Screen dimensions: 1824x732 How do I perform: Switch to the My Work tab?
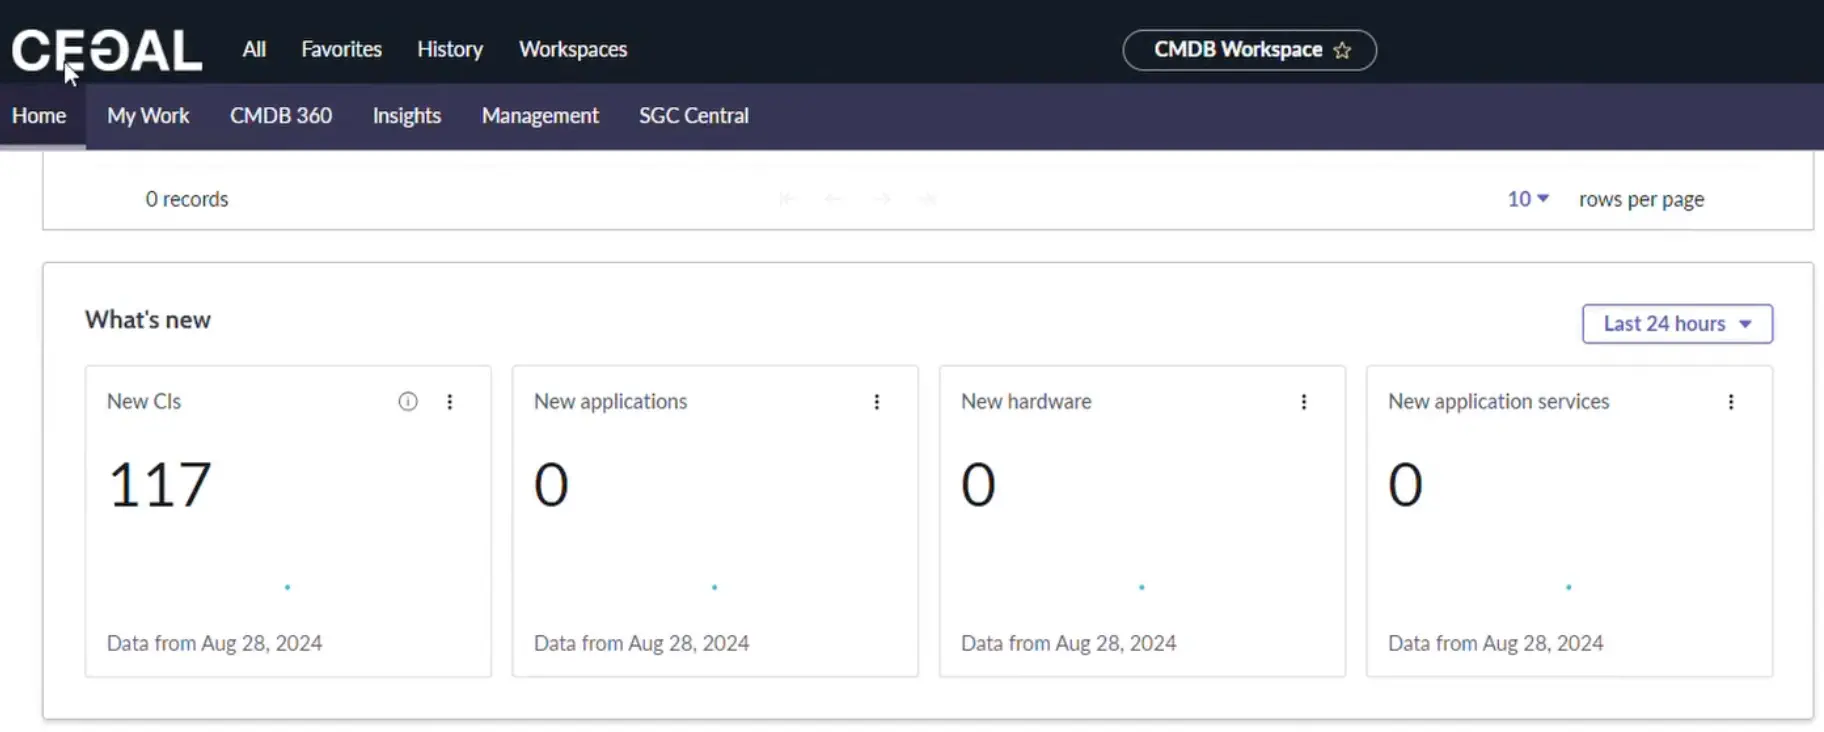pos(148,116)
